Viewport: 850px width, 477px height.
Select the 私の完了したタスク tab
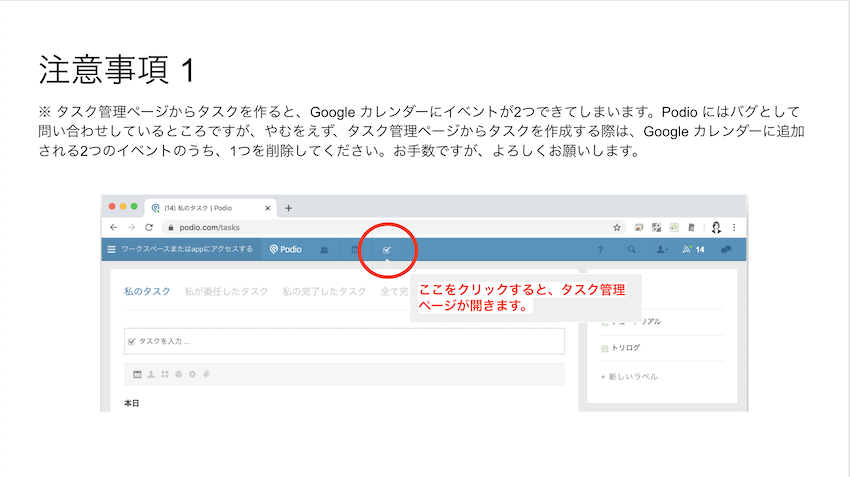click(323, 291)
